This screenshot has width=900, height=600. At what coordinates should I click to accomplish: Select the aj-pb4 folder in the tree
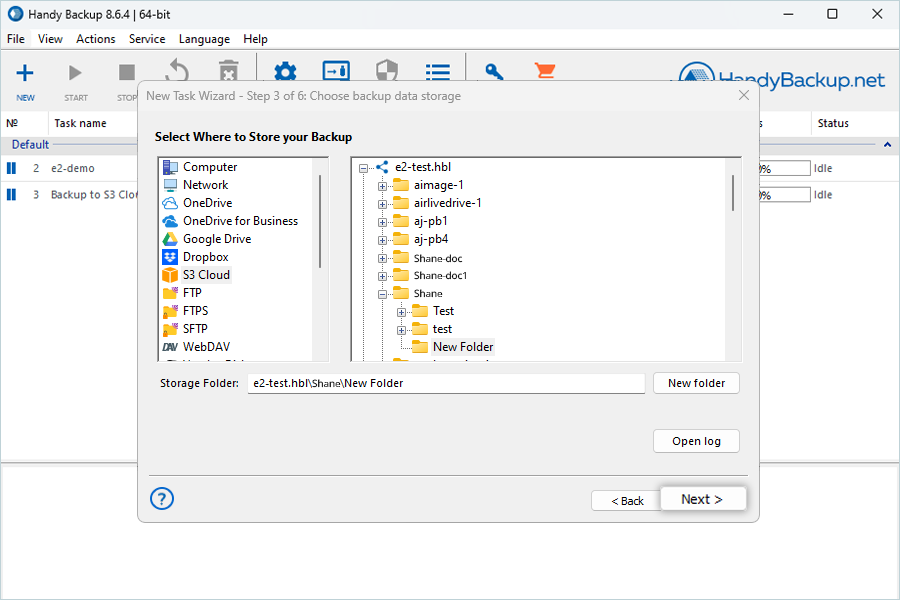coord(430,239)
